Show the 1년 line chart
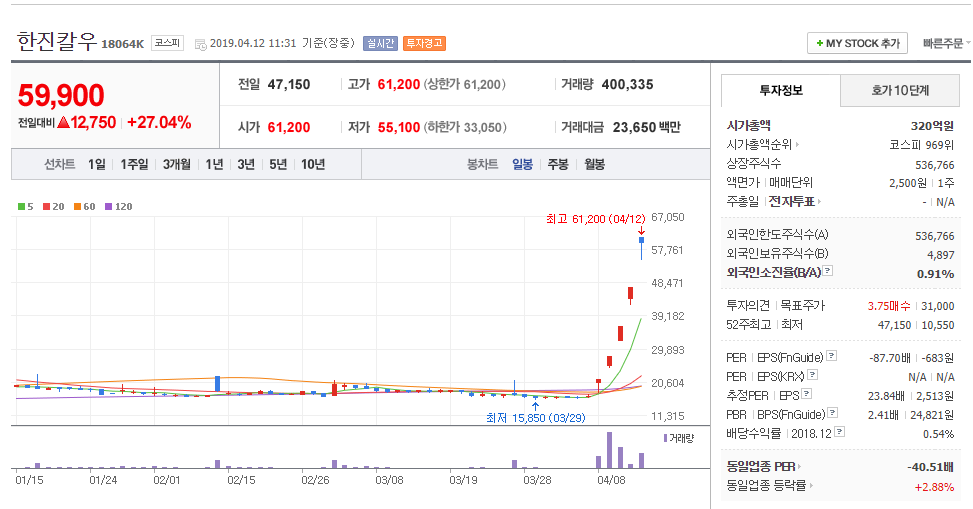Image resolution: width=973 pixels, height=509 pixels. pos(214,164)
